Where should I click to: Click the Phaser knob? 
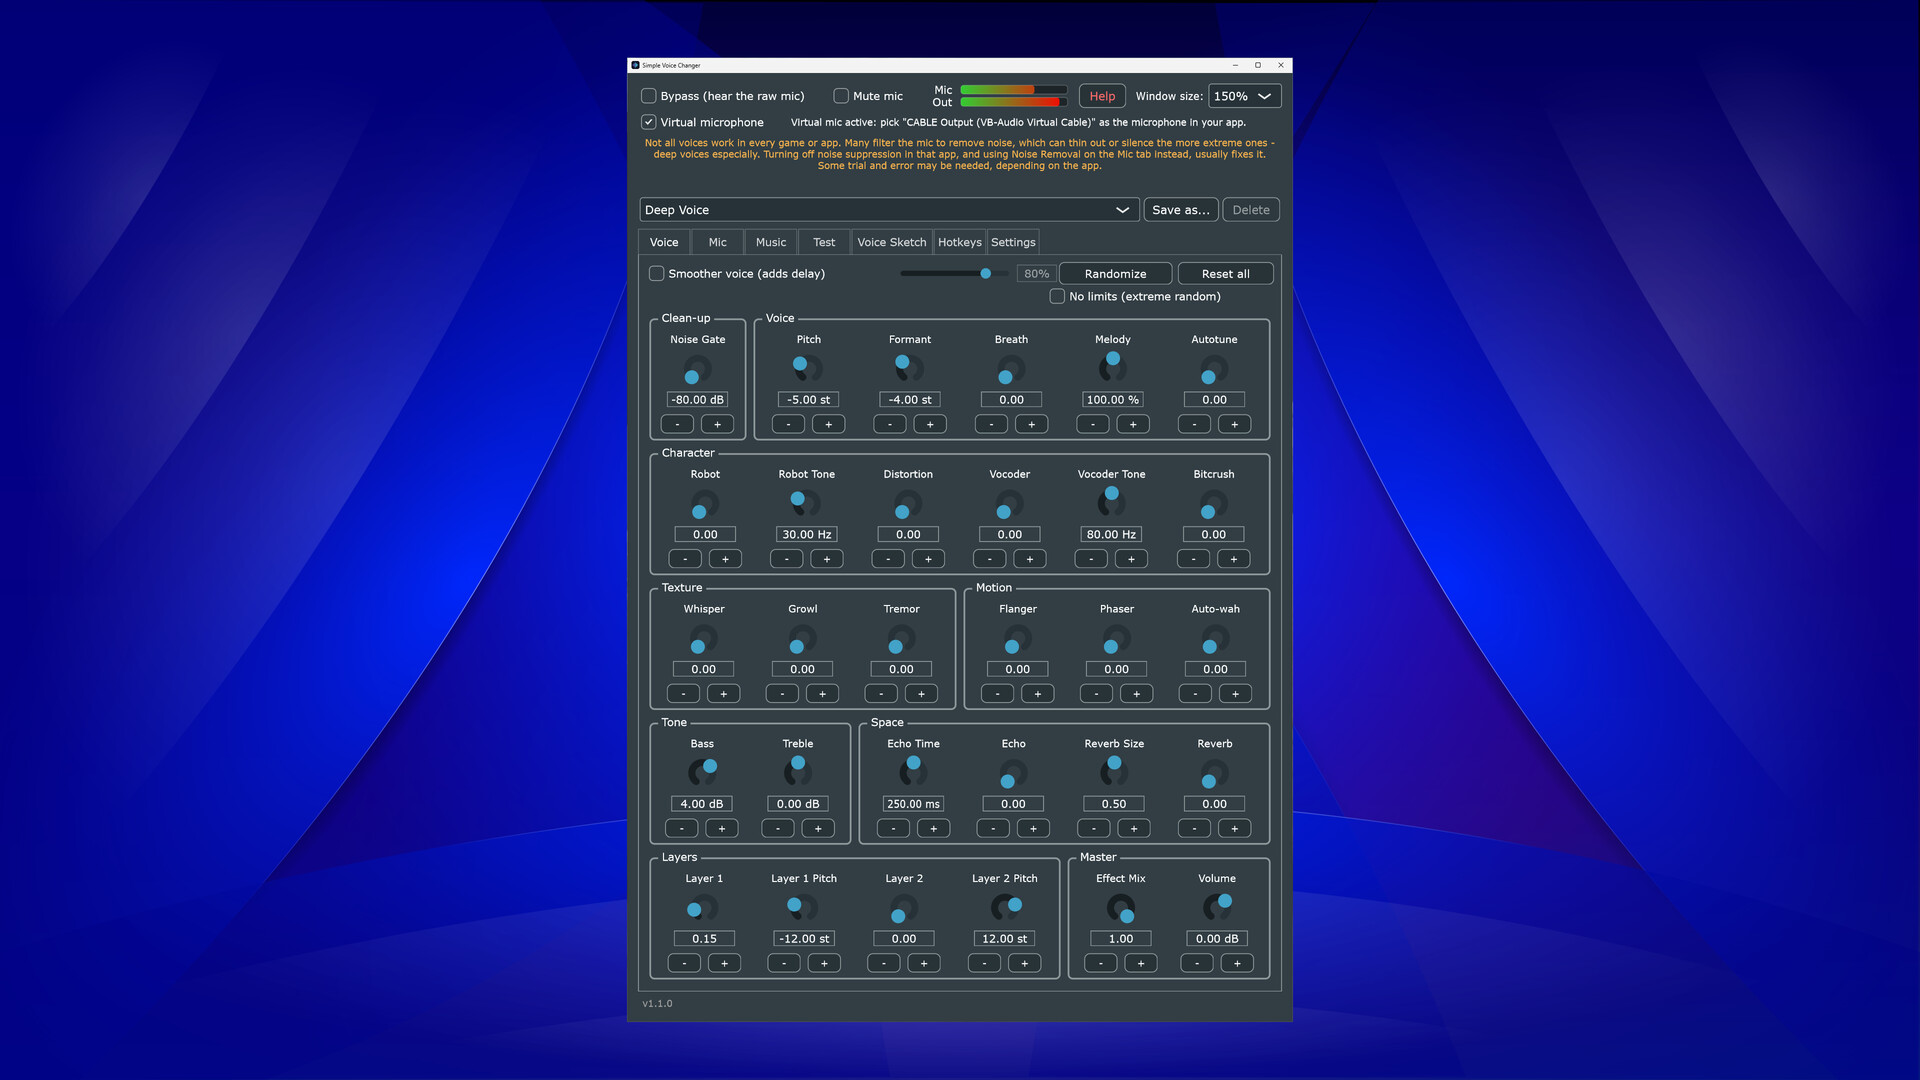tap(1116, 639)
